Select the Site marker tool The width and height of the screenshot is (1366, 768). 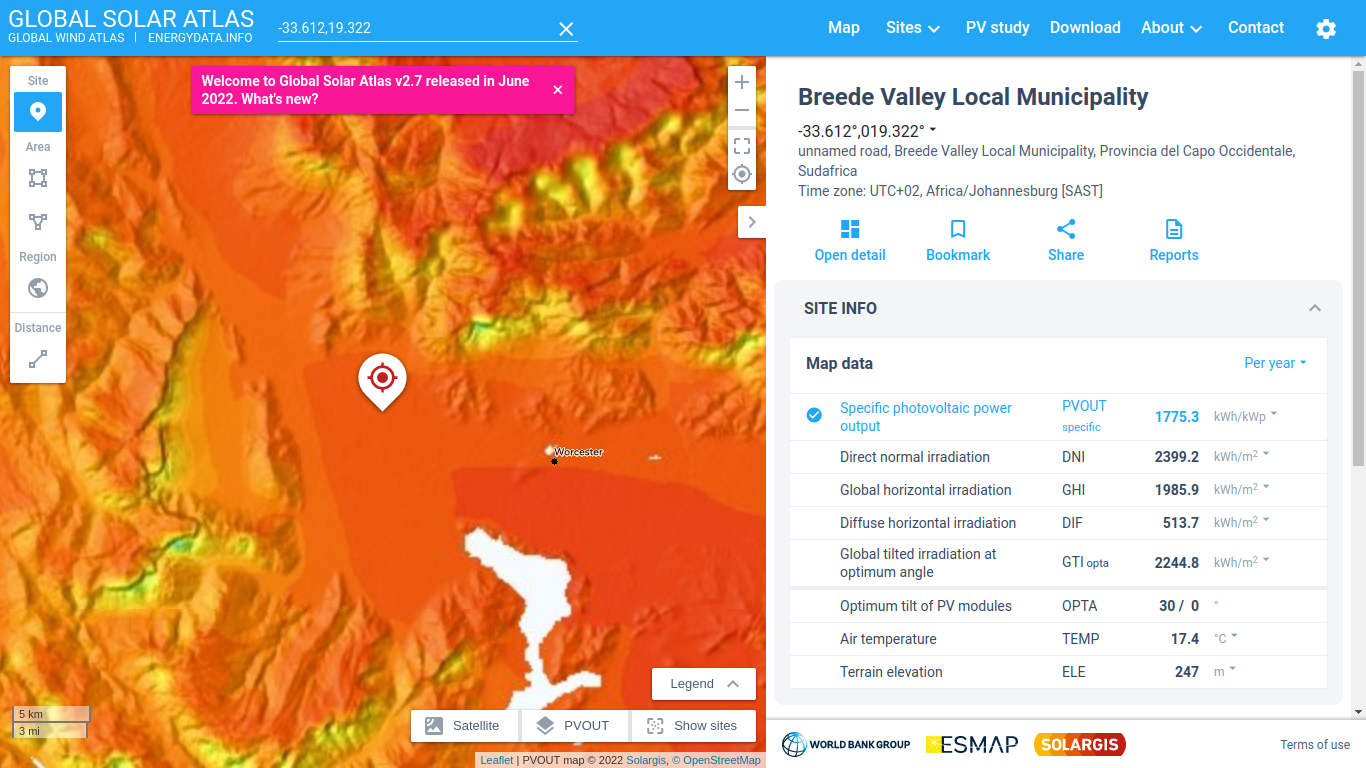pos(38,112)
